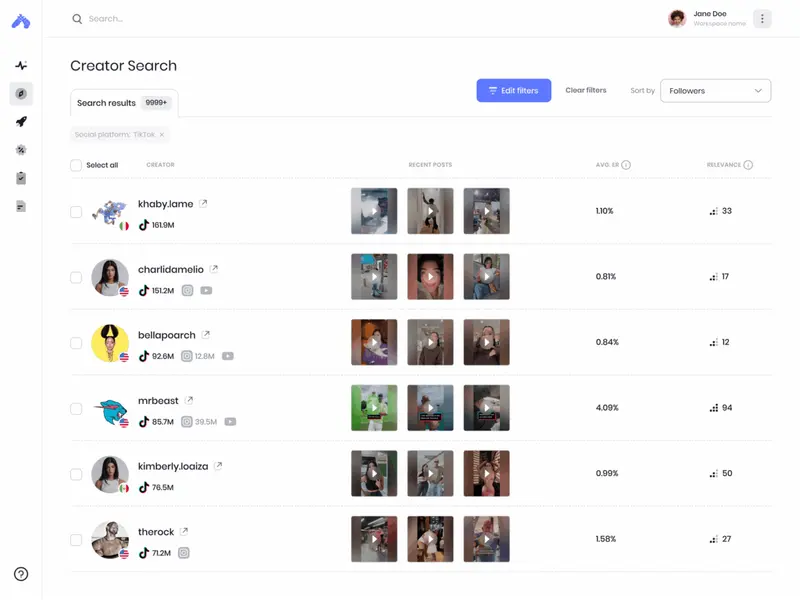Open the Jane Doe profile avatar
Screen dimensions: 800x600
click(x=677, y=19)
